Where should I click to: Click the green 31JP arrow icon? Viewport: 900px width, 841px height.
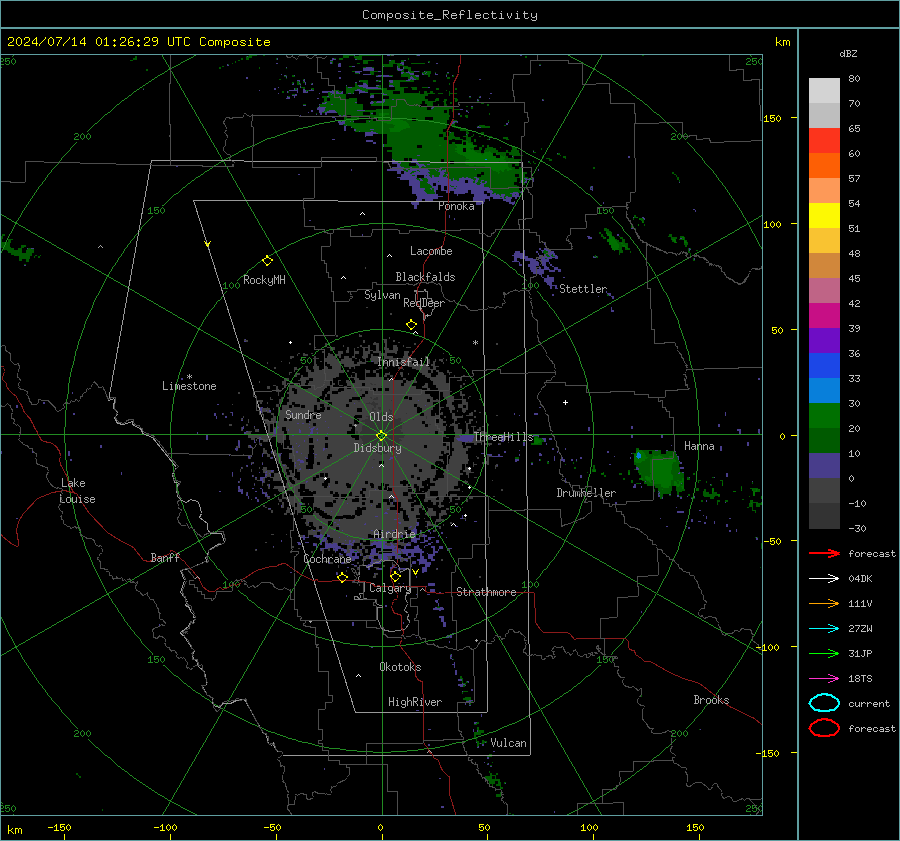tap(824, 653)
